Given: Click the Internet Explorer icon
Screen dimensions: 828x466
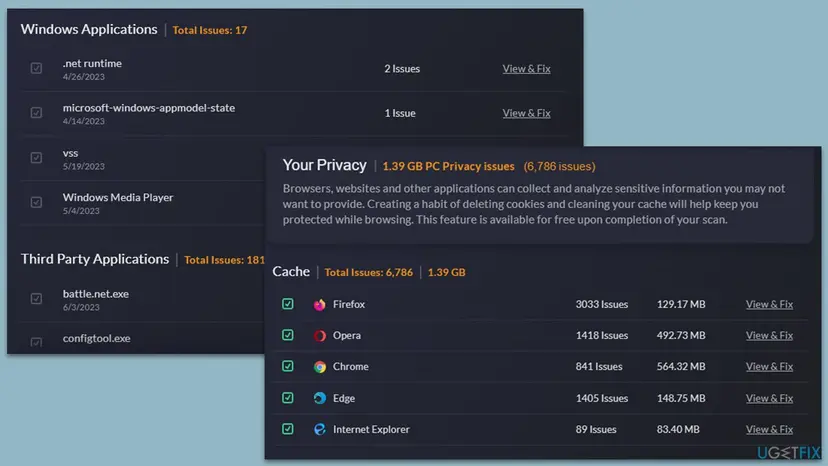Looking at the screenshot, I should 319,429.
